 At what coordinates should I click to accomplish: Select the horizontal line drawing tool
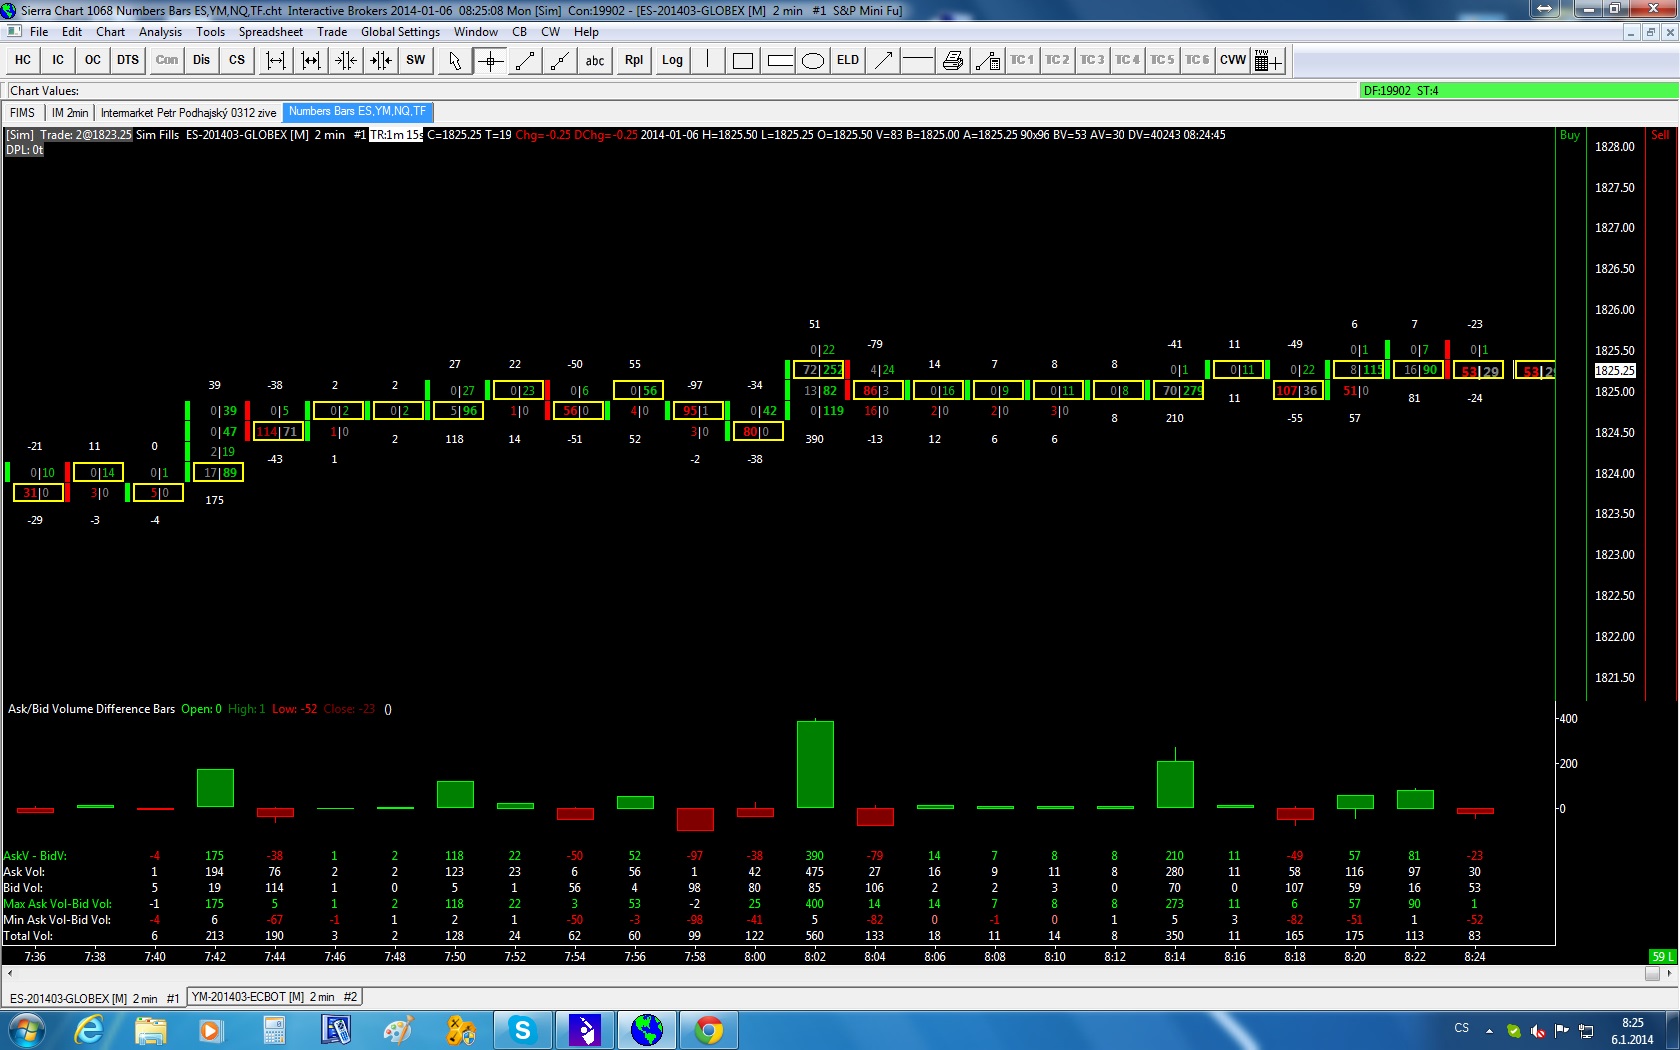pyautogui.click(x=917, y=60)
